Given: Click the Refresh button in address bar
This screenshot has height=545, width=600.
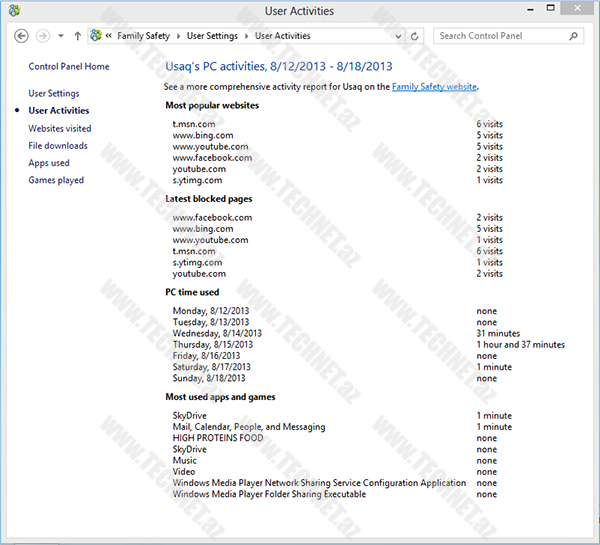Looking at the screenshot, I should point(415,36).
